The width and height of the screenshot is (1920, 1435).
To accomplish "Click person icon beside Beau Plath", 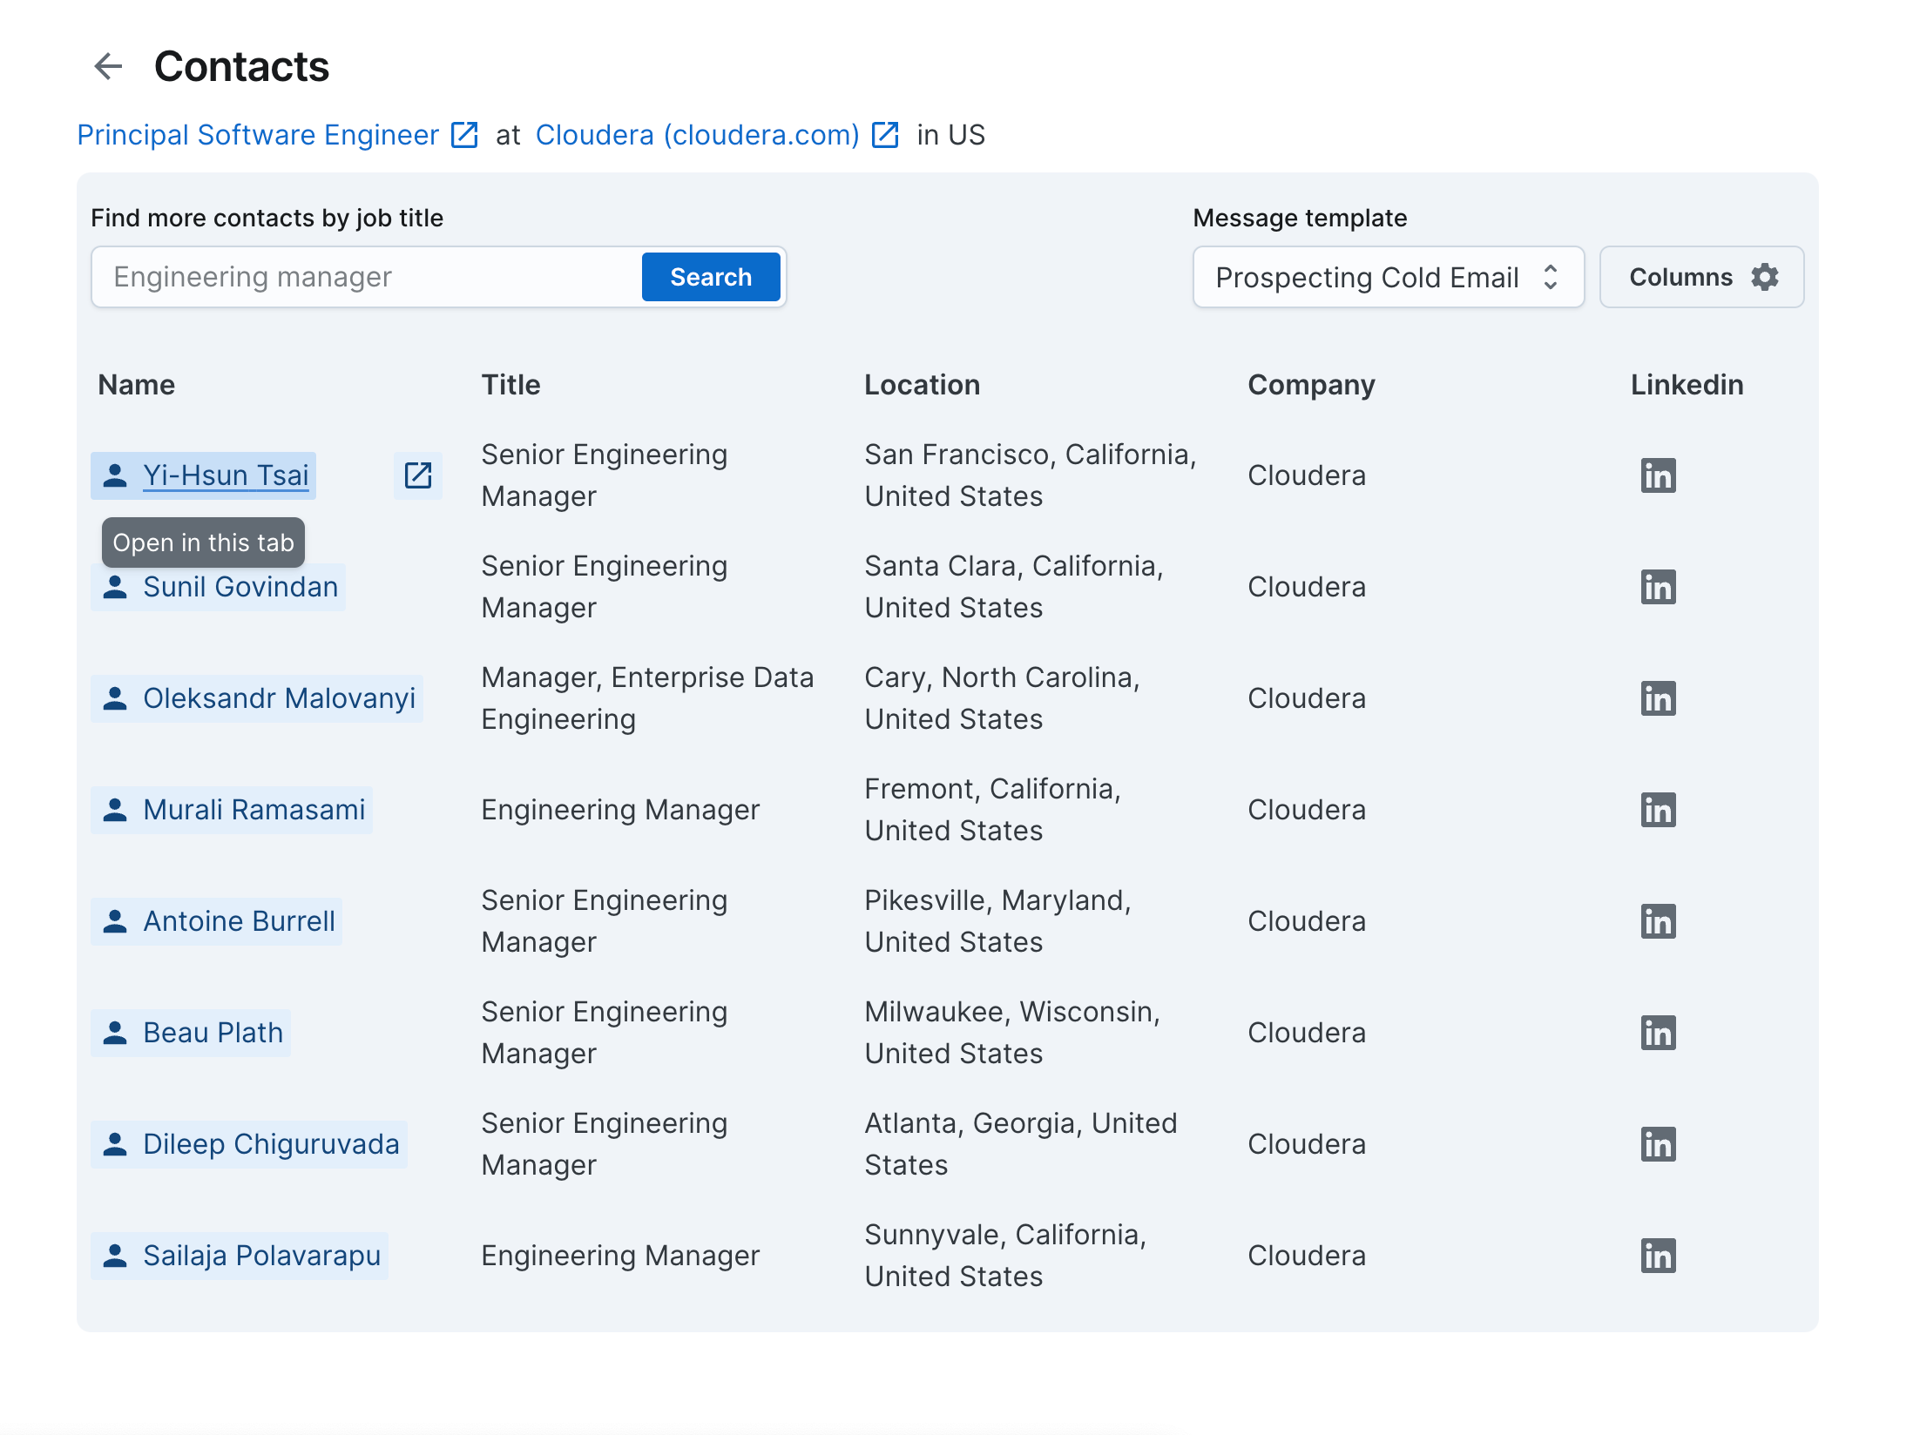I will pos(115,1032).
